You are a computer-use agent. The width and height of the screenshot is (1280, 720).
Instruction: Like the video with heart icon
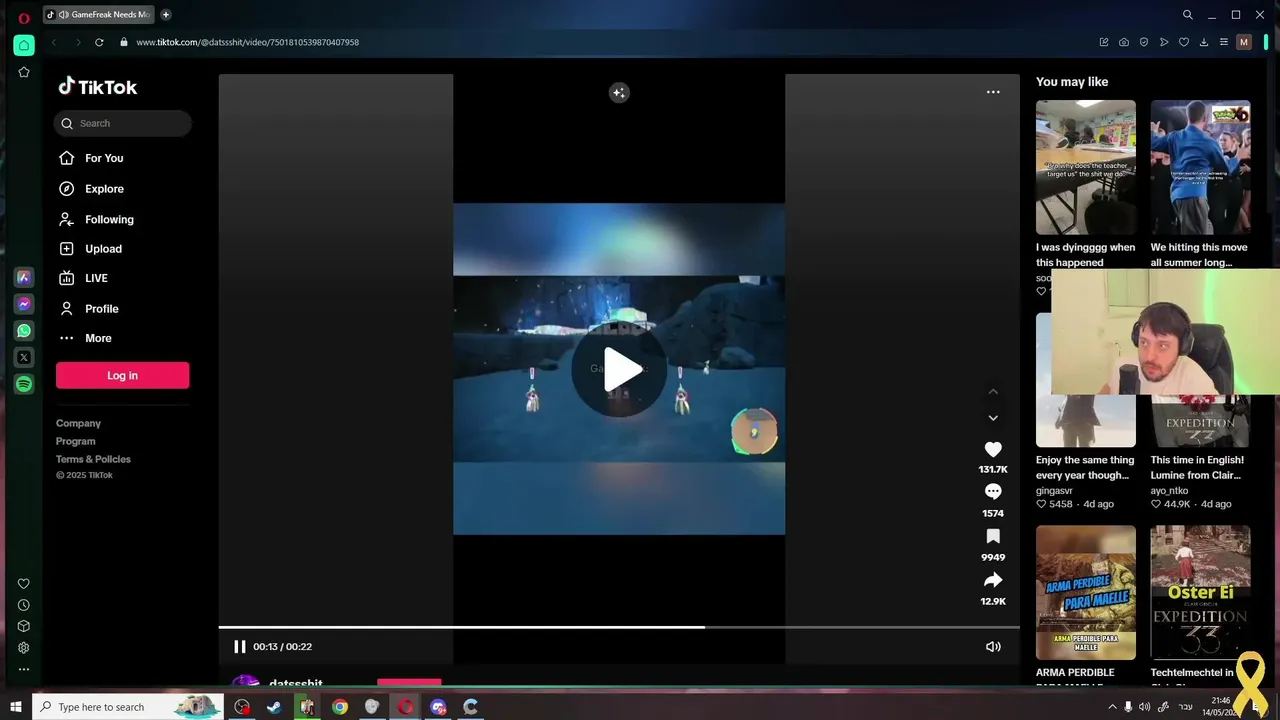click(993, 450)
